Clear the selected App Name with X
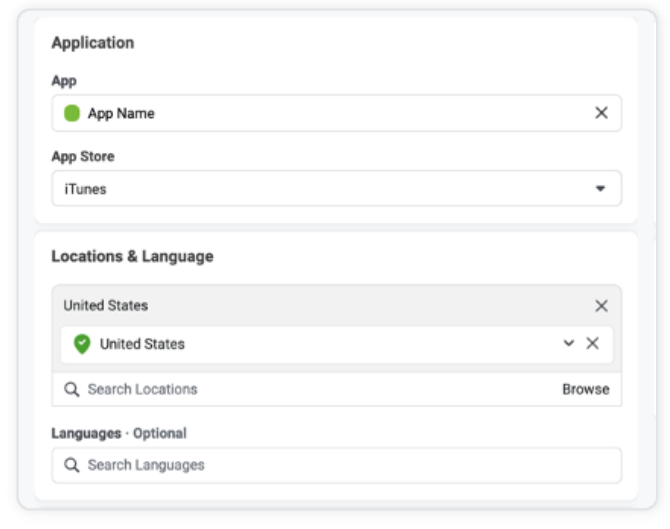Viewport: 670px width, 529px height. tap(601, 113)
